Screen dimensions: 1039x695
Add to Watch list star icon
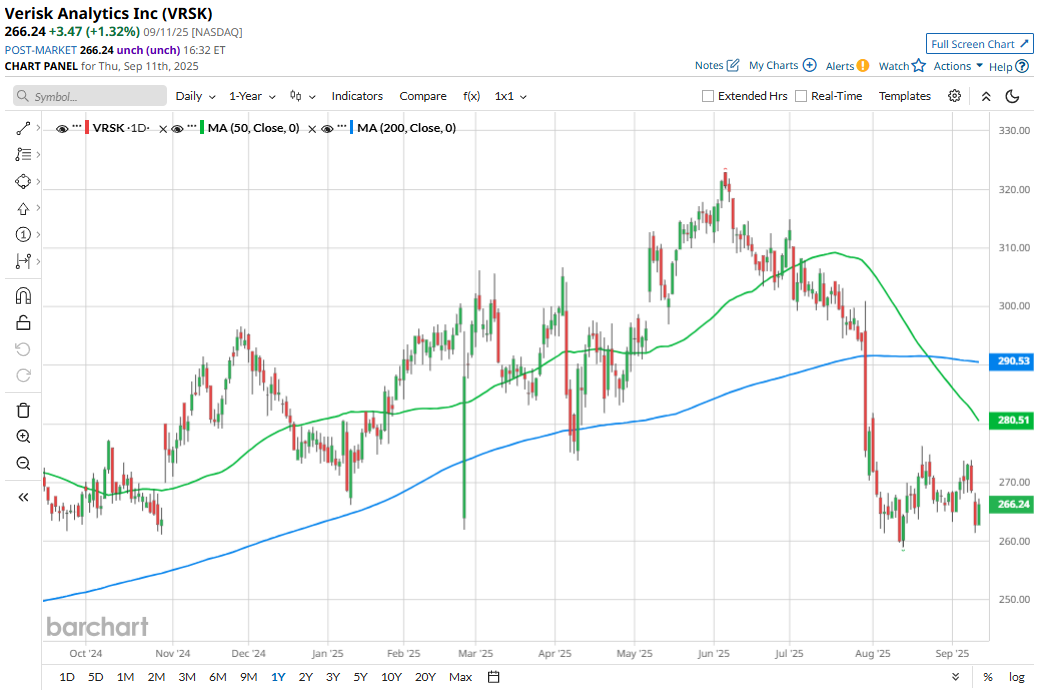coord(918,66)
